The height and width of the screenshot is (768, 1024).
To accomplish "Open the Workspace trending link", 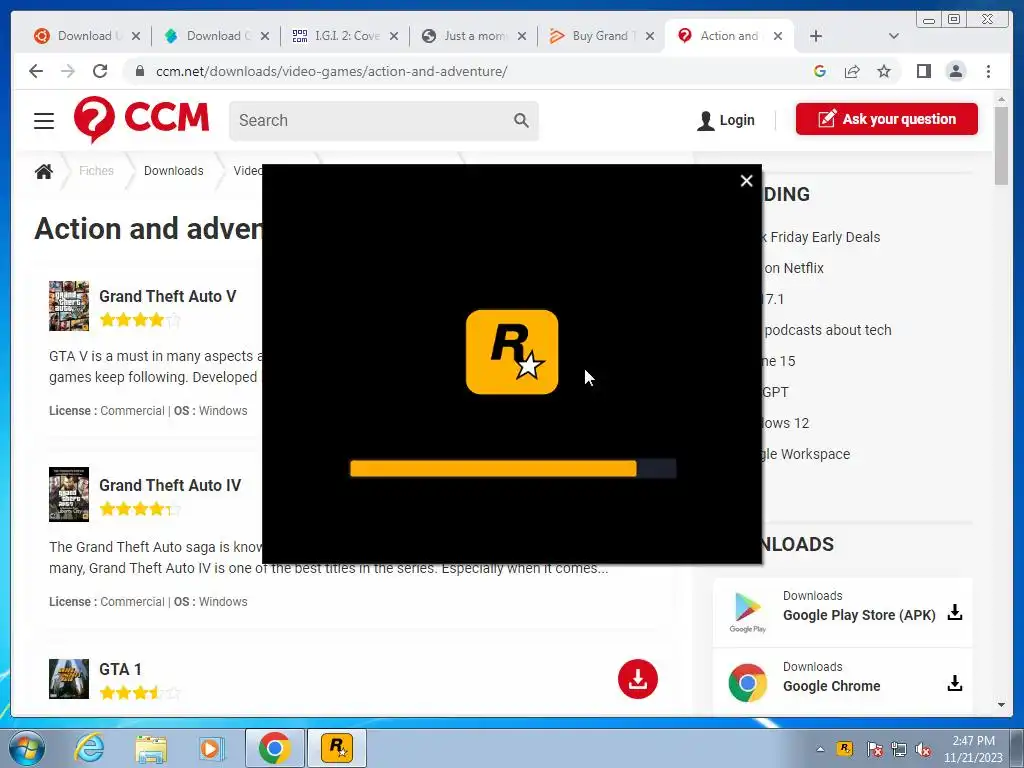I will point(806,454).
